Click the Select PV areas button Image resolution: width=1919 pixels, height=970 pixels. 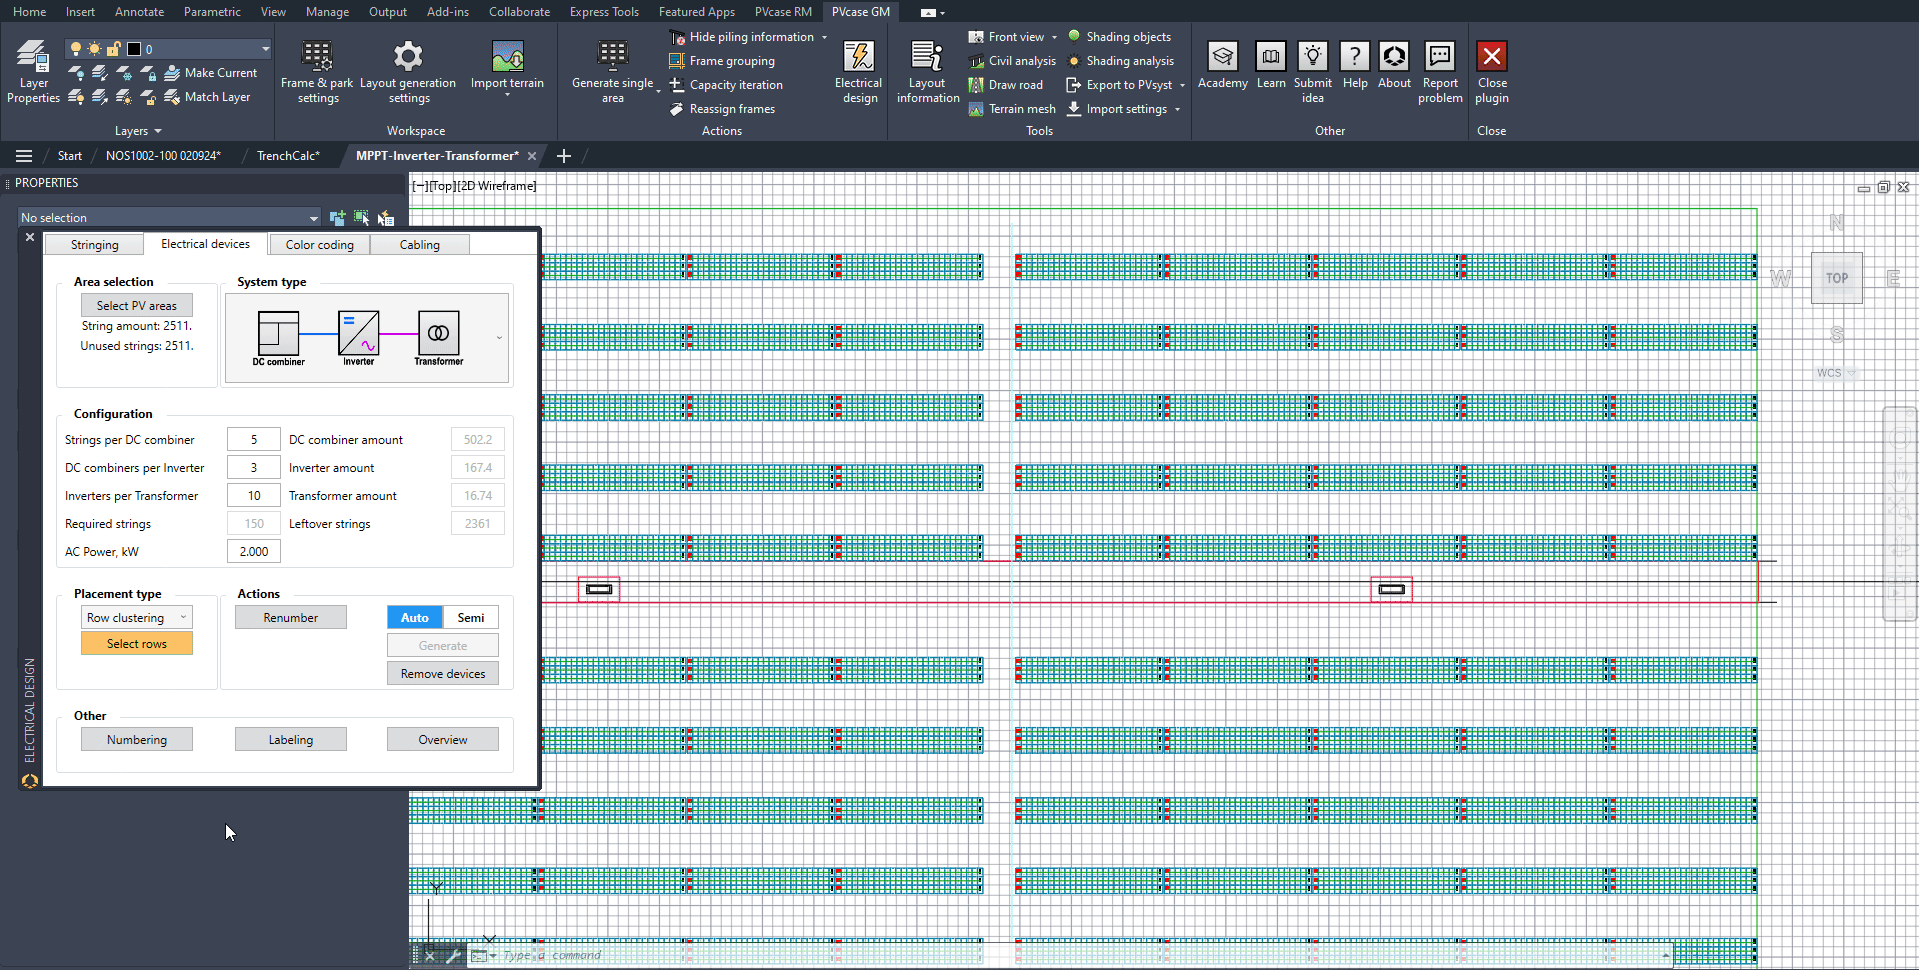tap(136, 306)
